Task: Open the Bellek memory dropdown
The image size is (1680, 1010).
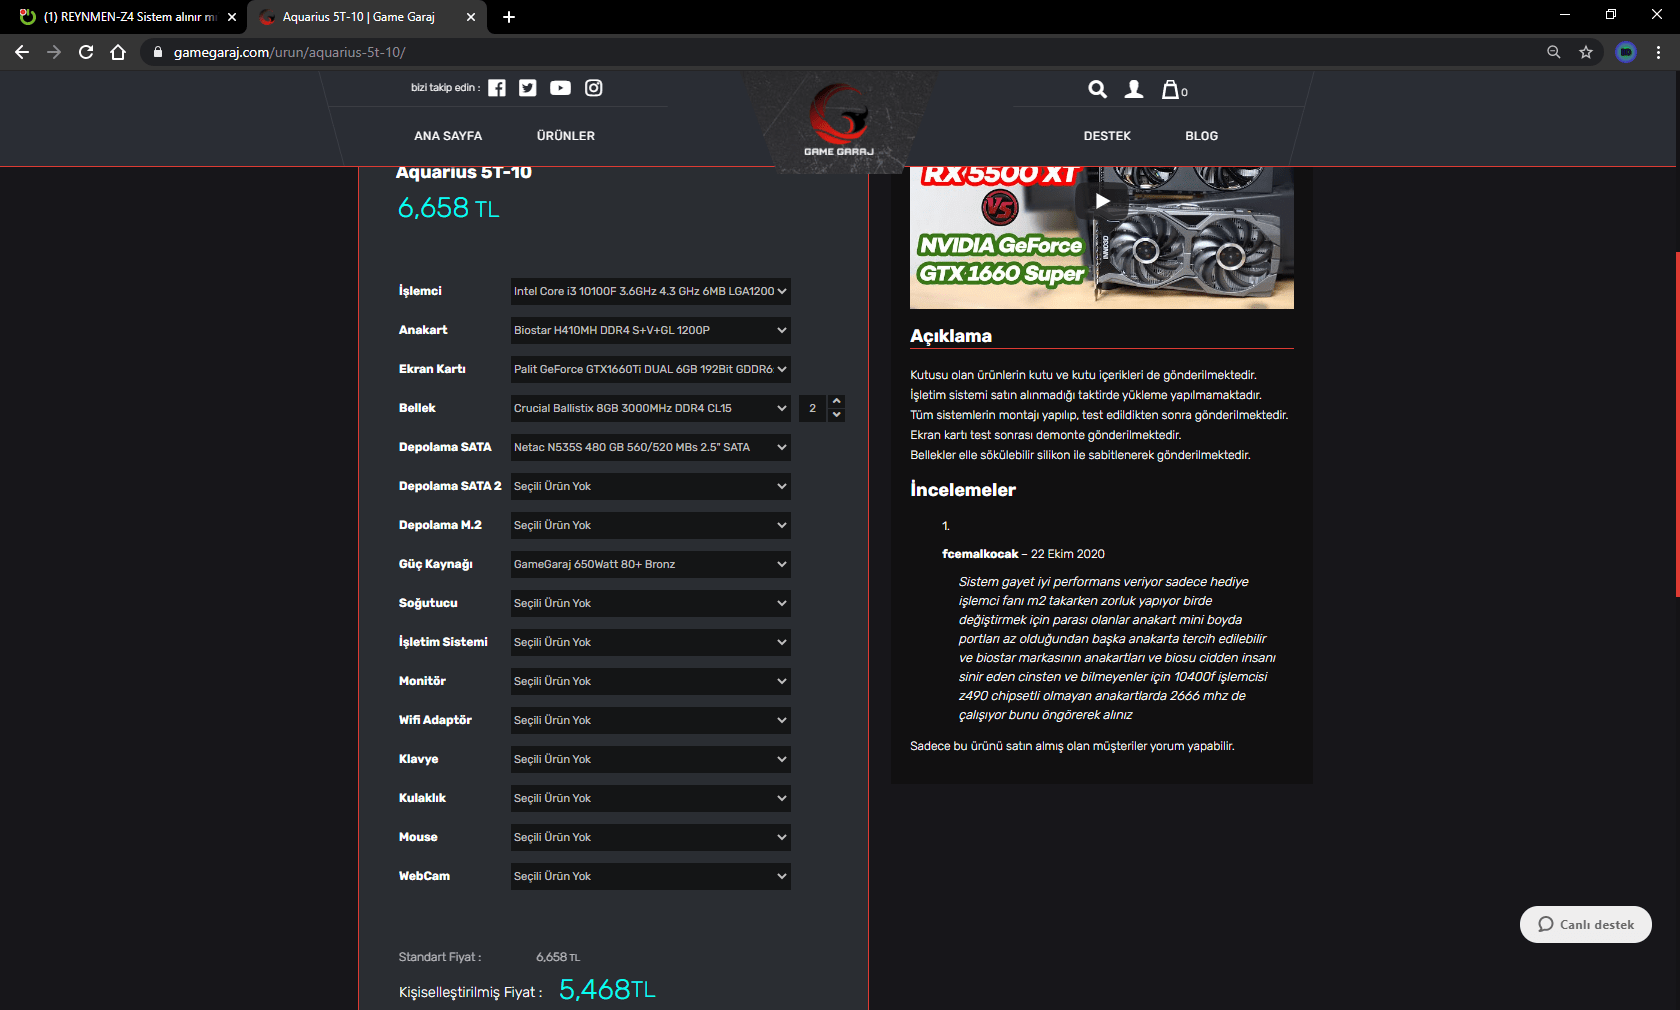Action: point(651,408)
